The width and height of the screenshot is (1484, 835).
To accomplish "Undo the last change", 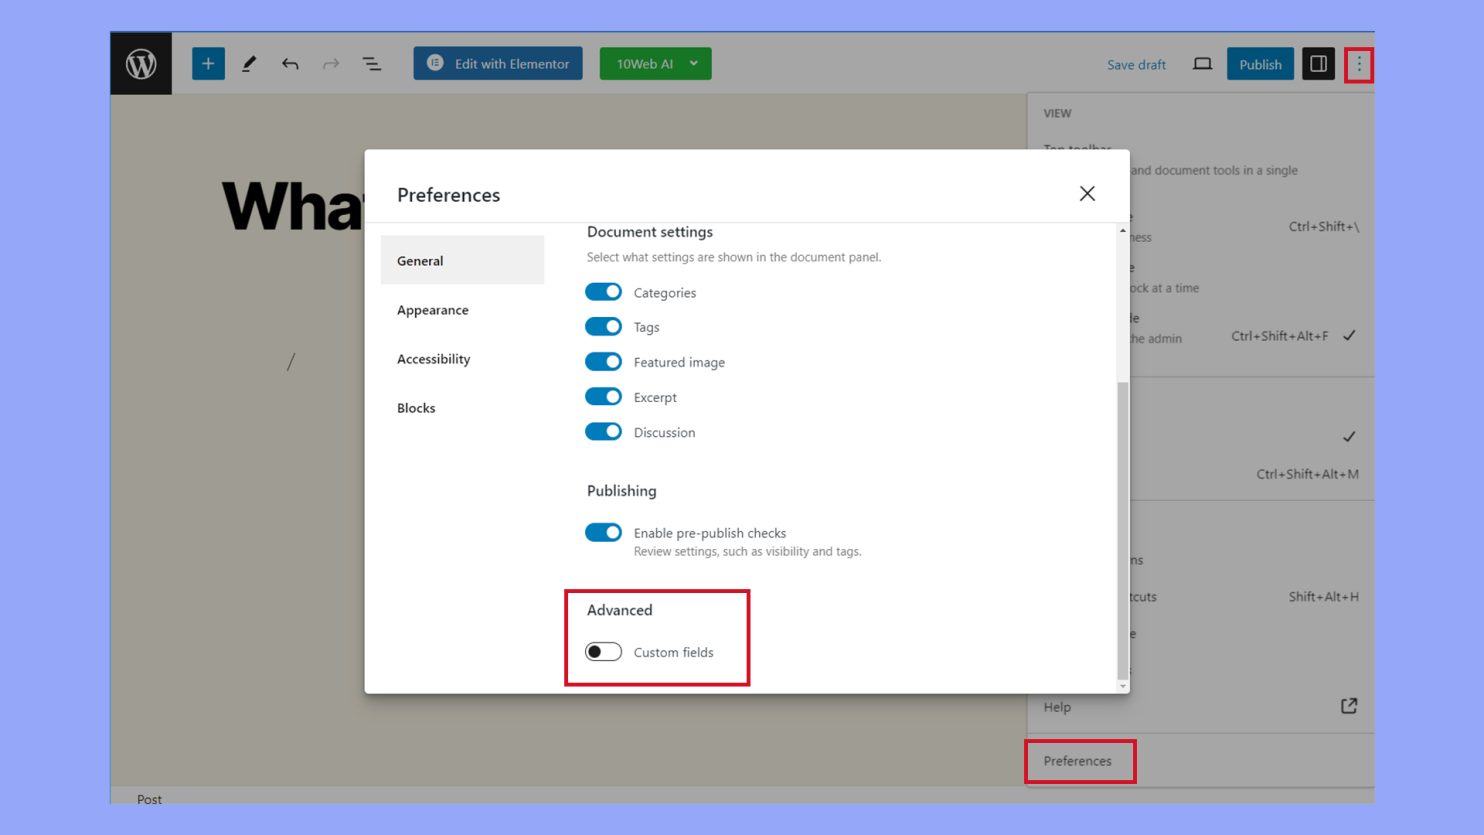I will (x=290, y=63).
